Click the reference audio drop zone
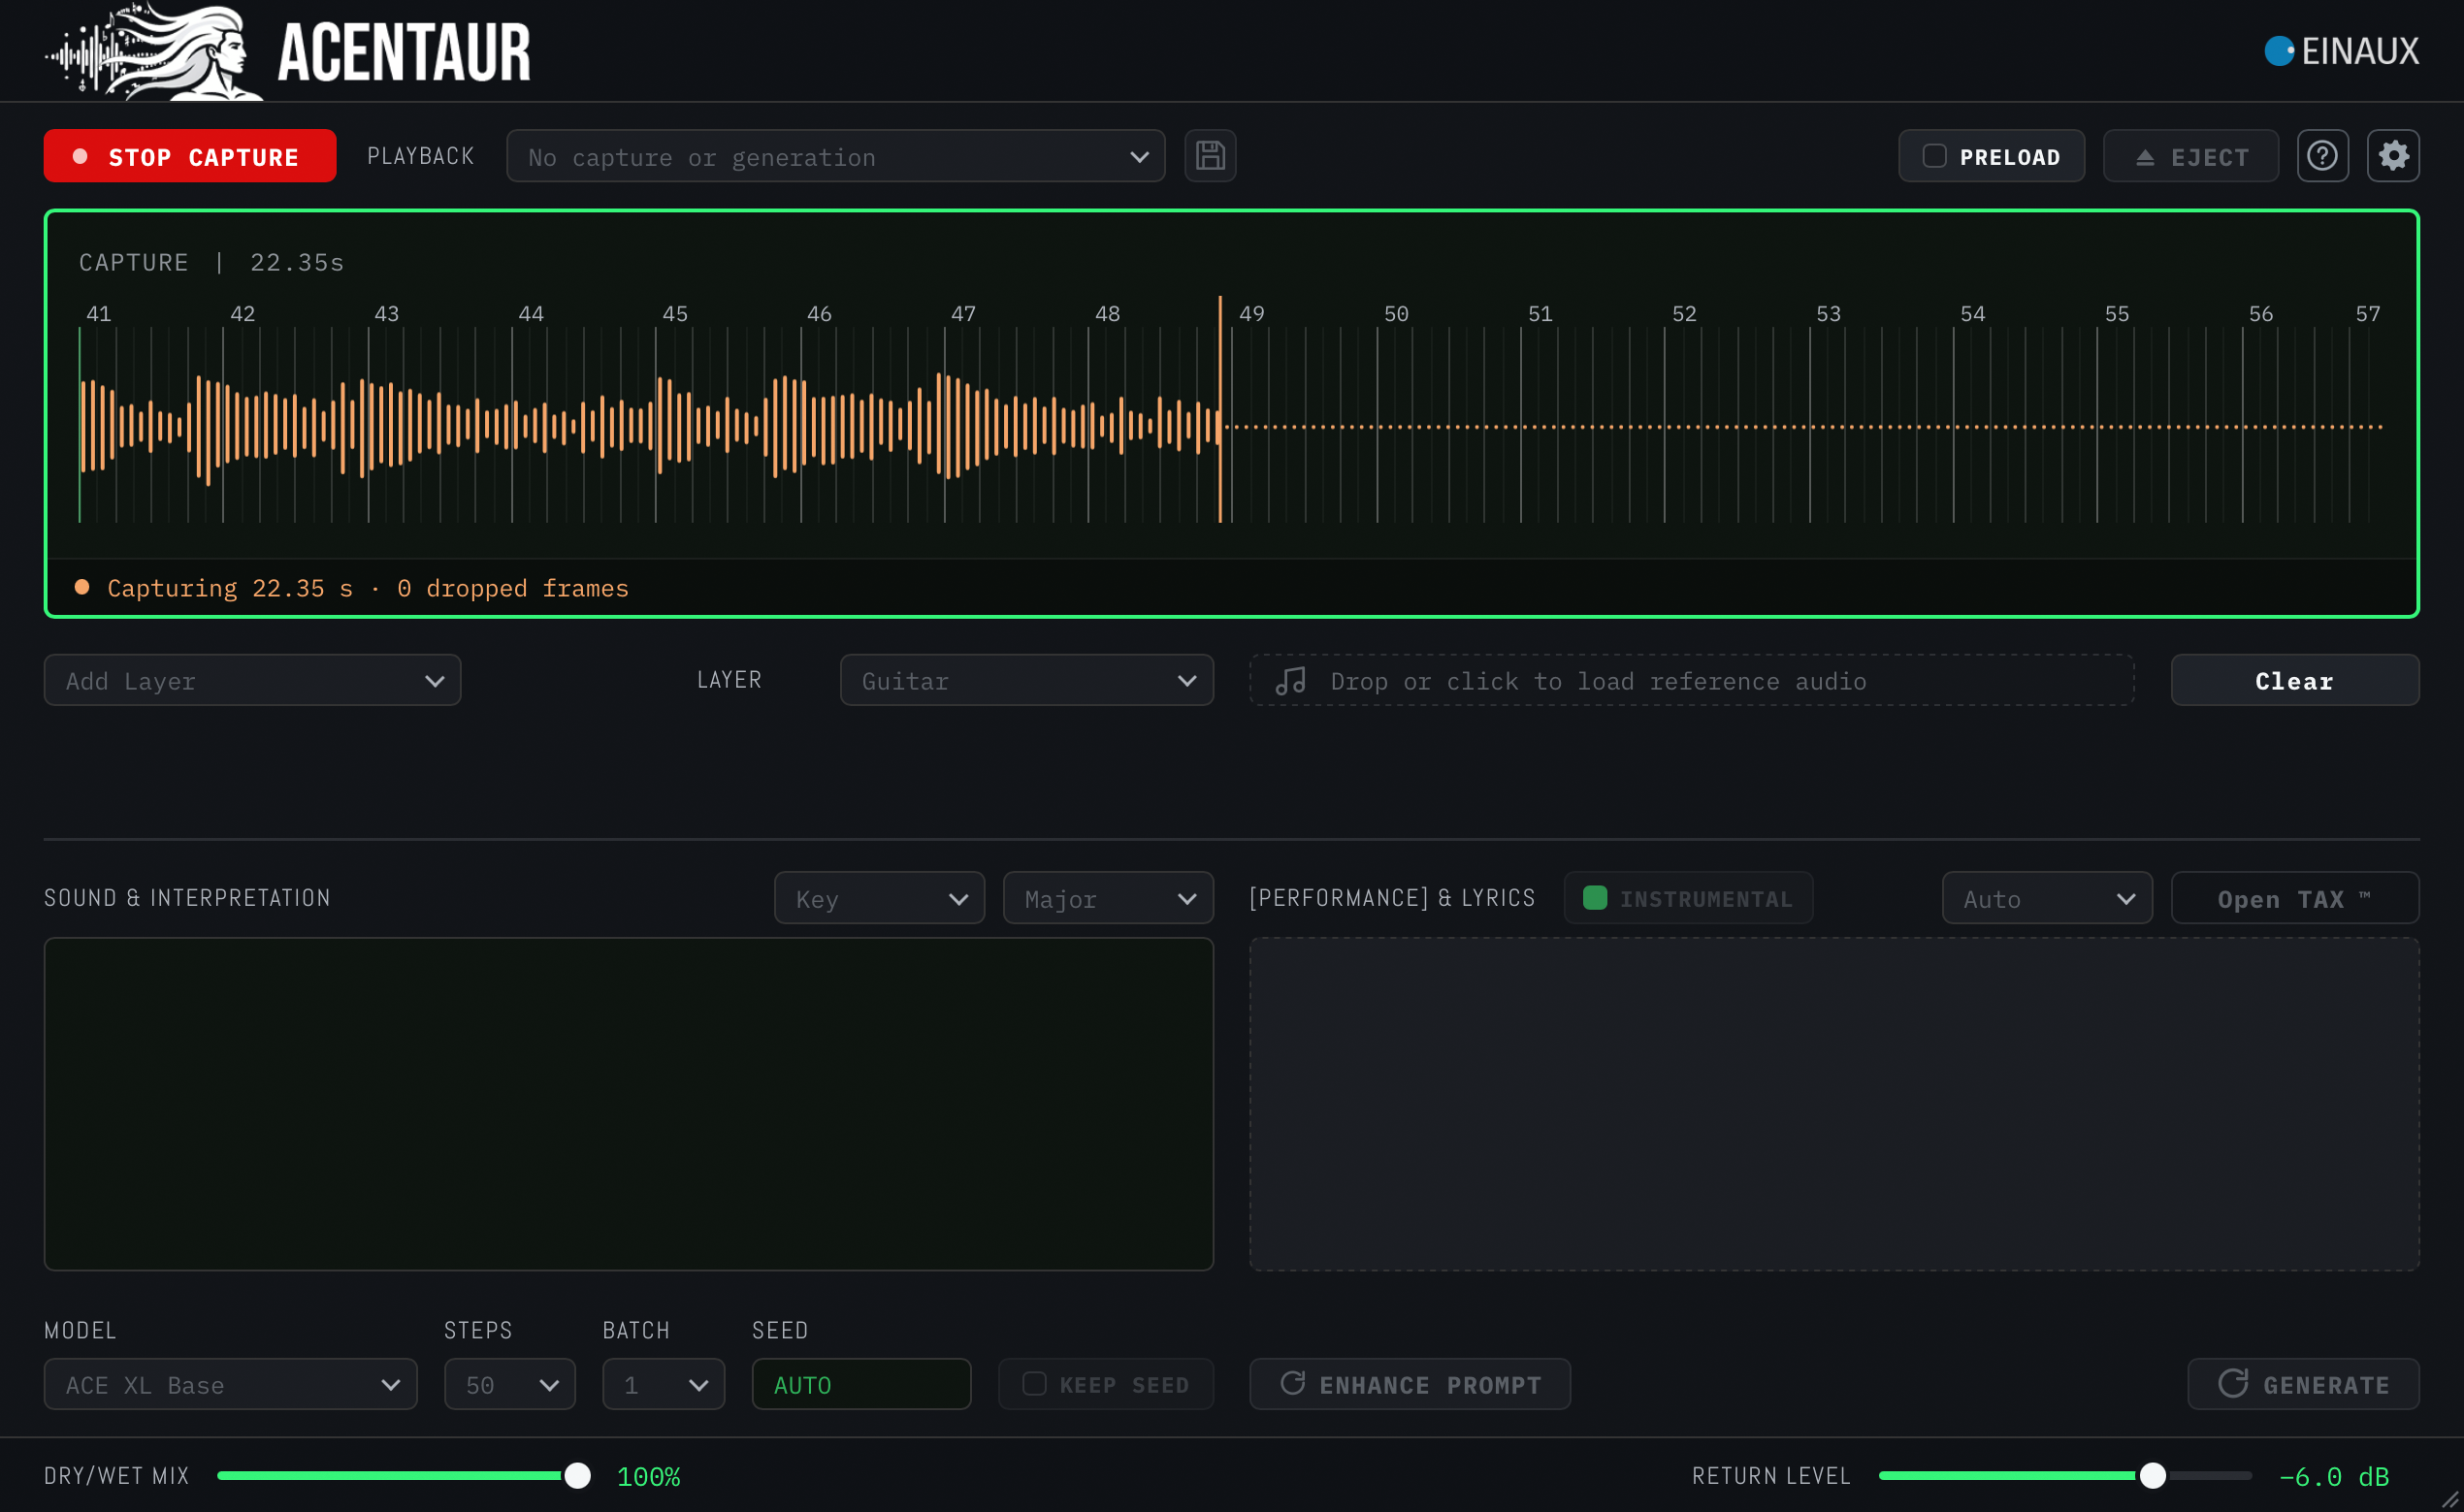This screenshot has height=1512, width=2464. point(1692,680)
